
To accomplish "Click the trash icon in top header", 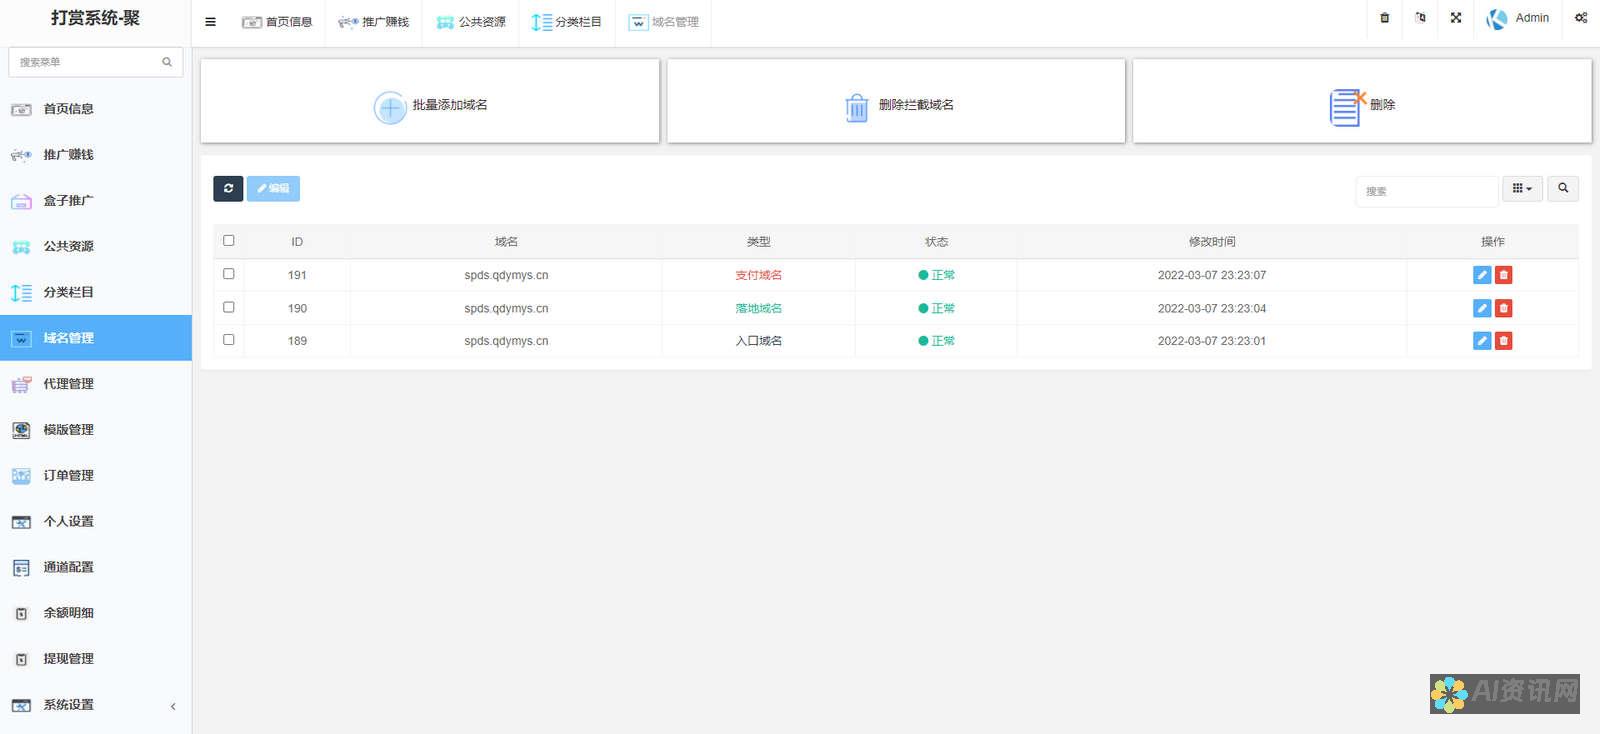I will point(1385,18).
